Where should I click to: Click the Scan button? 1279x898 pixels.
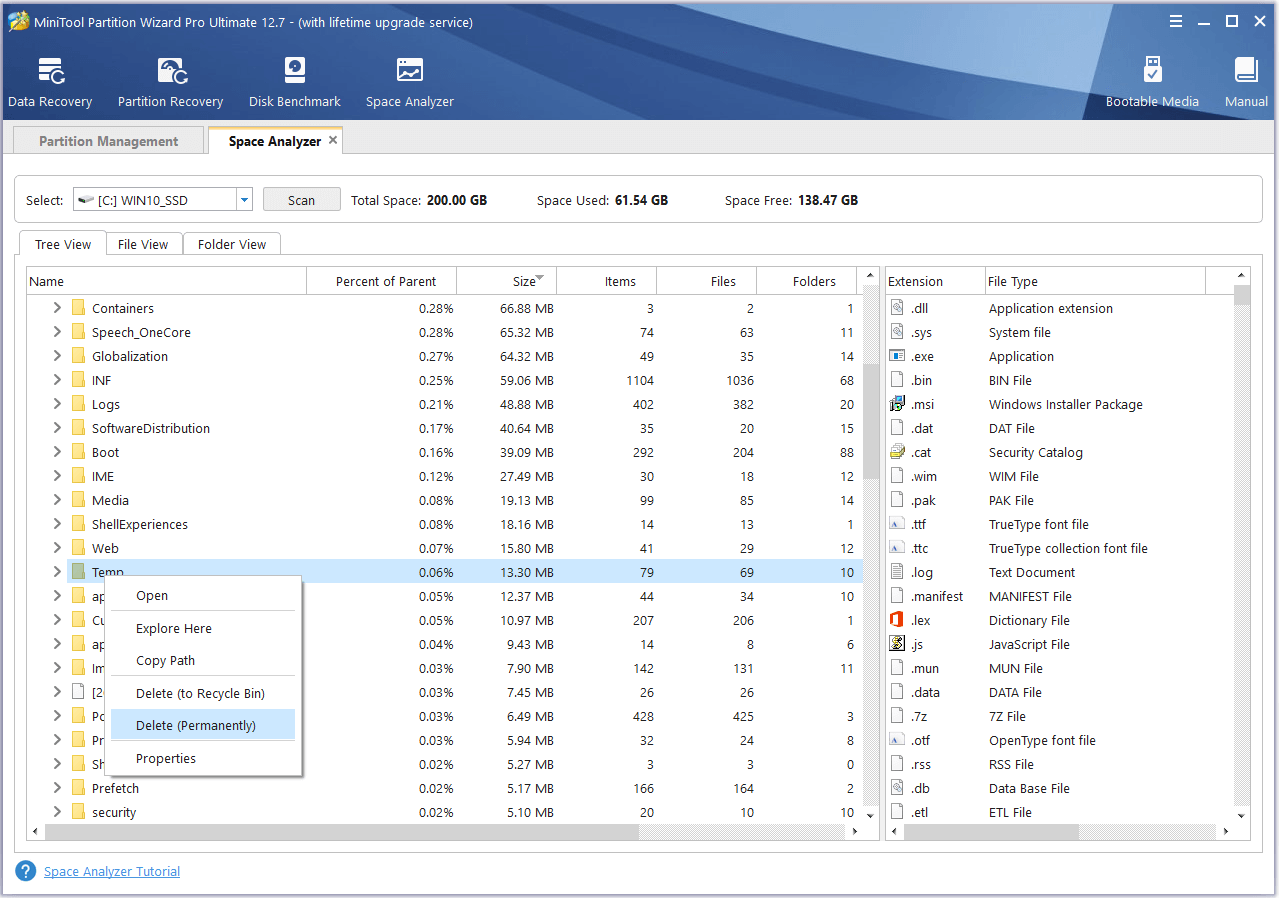click(x=301, y=200)
